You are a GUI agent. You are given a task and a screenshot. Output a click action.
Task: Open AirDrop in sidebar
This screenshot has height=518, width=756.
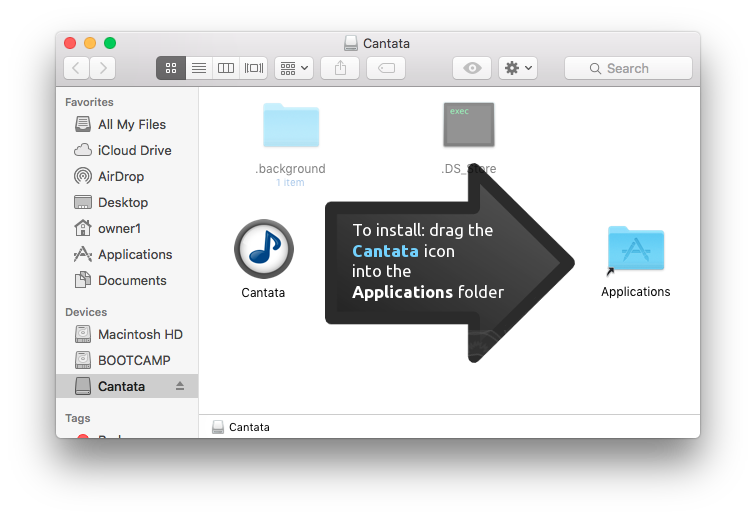coord(127,177)
